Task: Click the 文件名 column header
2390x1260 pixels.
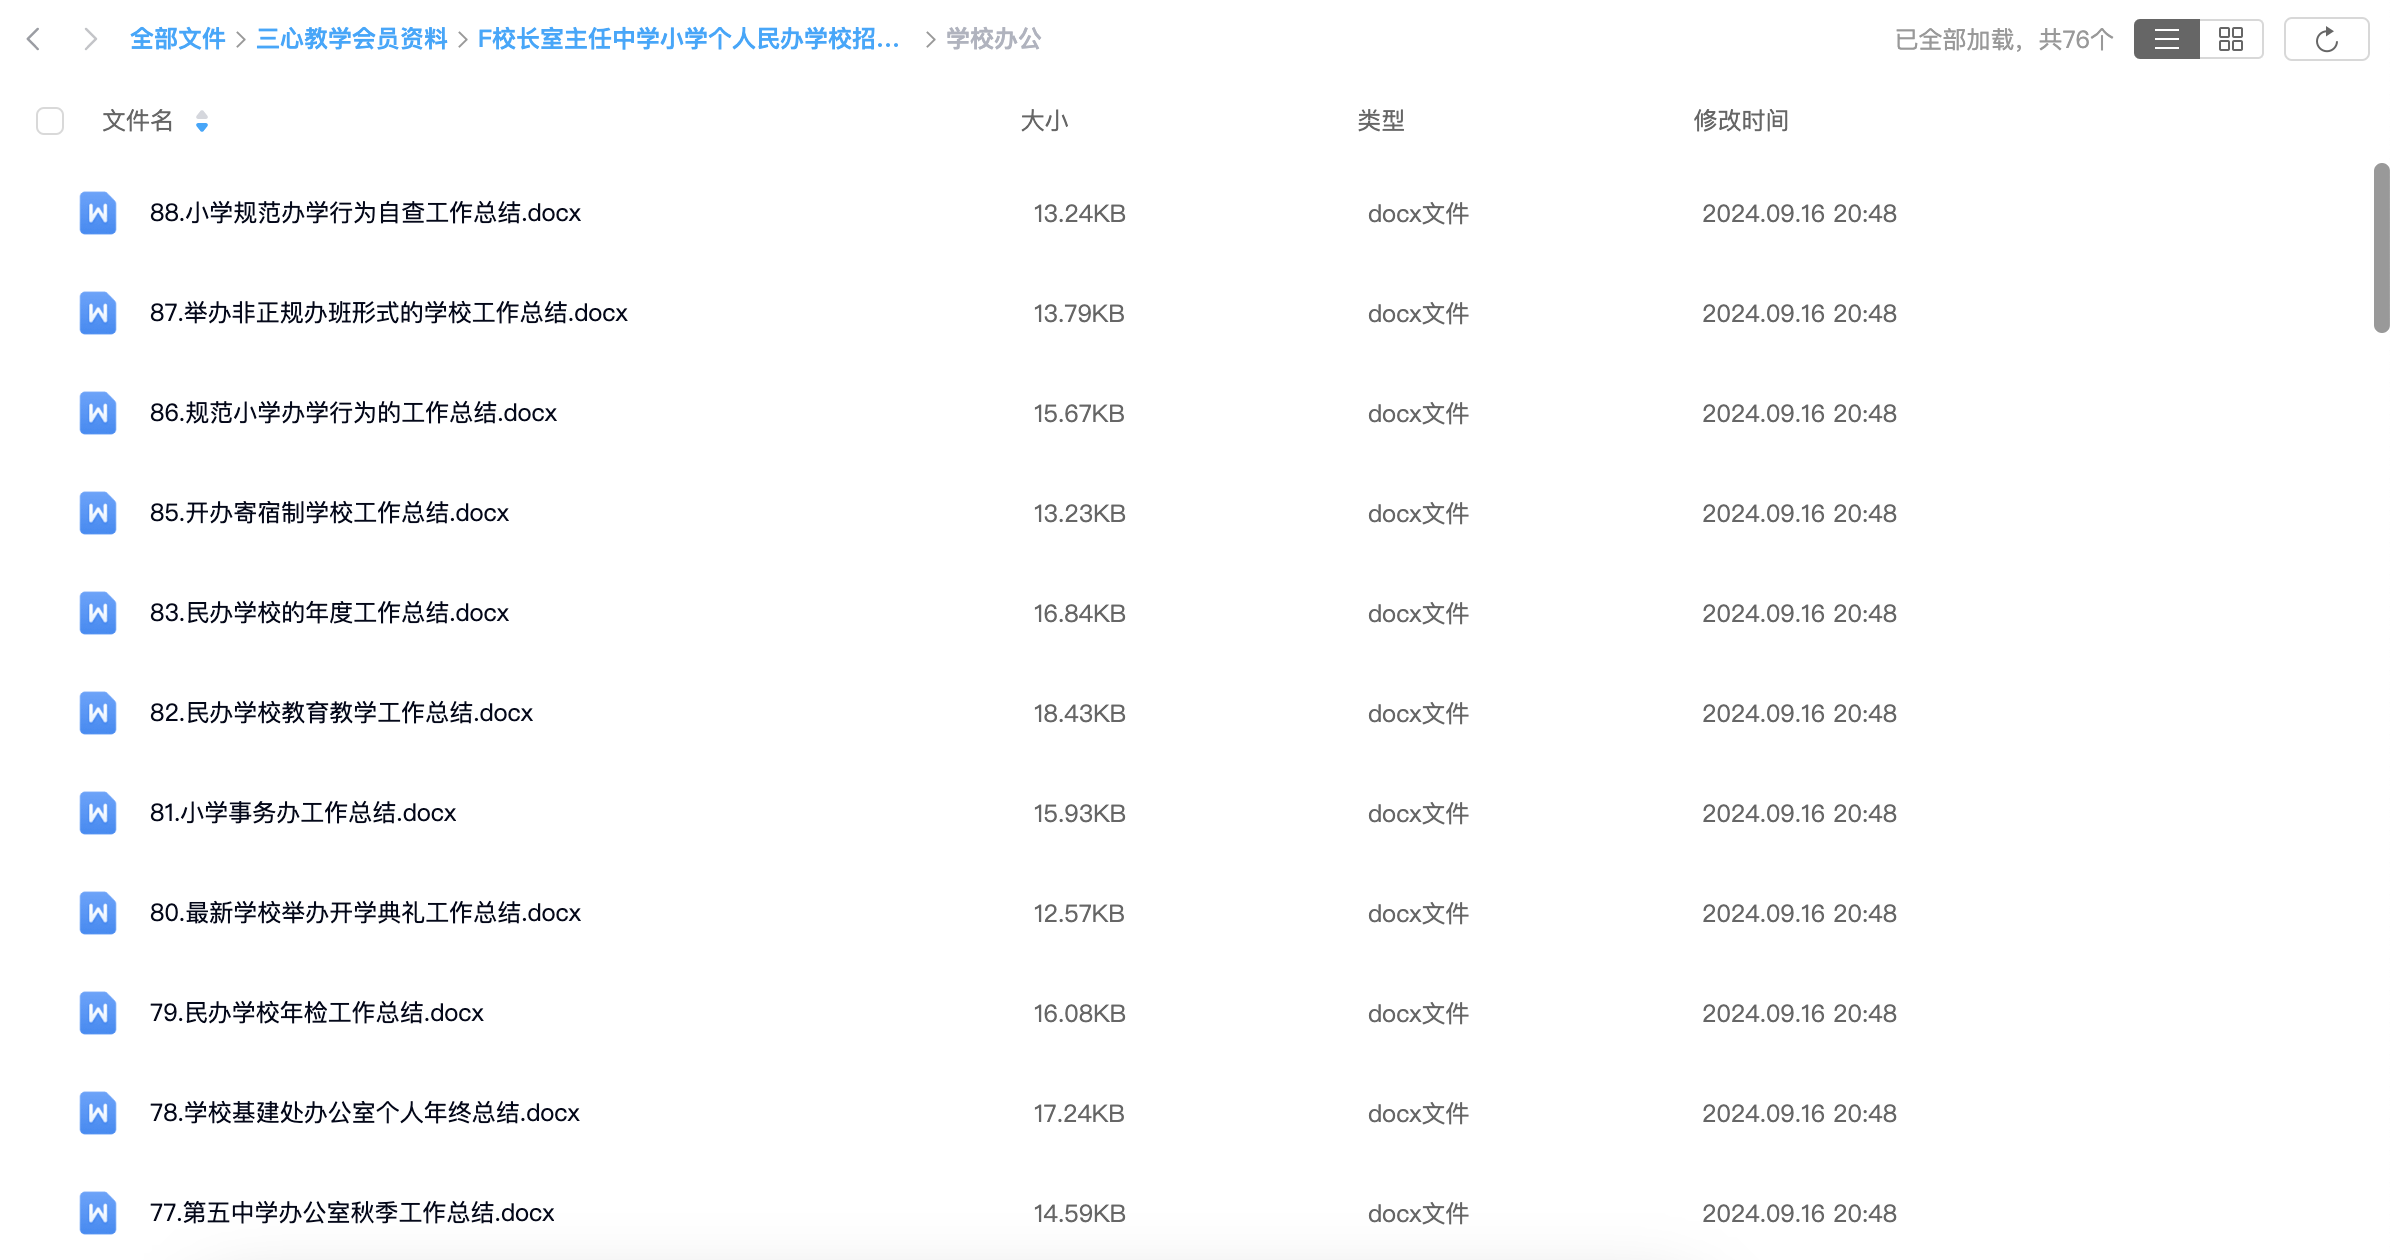Action: click(138, 121)
